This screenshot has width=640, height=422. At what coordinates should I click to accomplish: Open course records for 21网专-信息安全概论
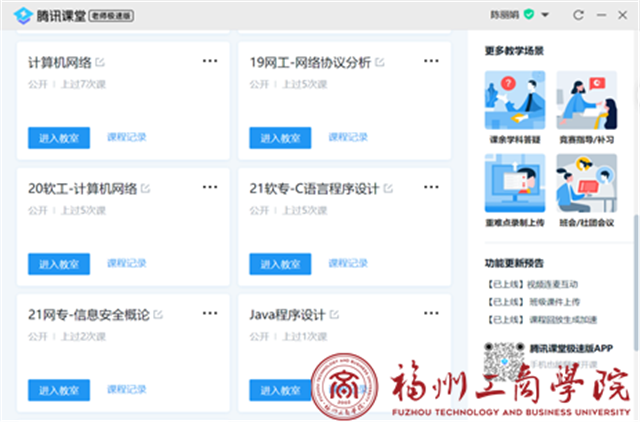[127, 389]
